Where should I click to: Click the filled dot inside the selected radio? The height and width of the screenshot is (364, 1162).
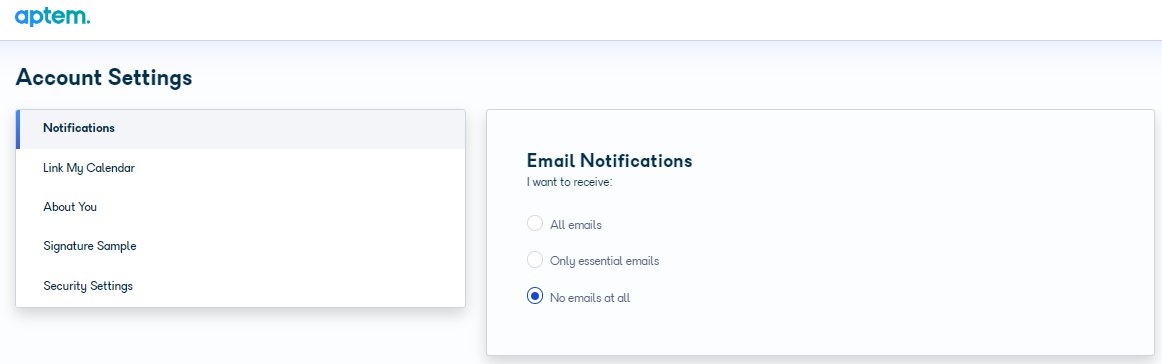tap(534, 297)
